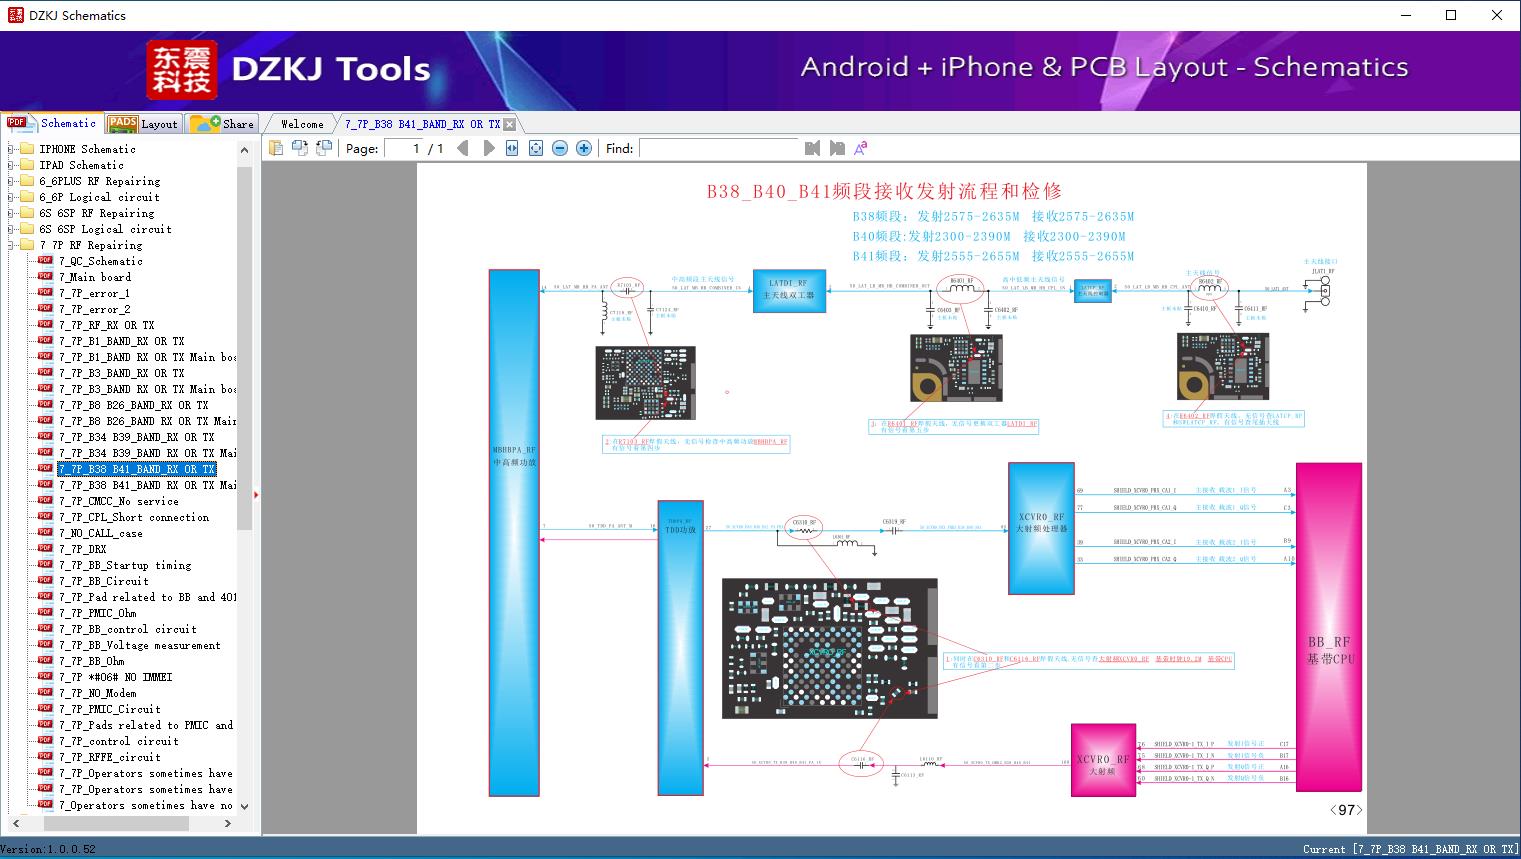Click the folder icon of IPHONE Schematic
This screenshot has width=1521, height=859.
click(x=27, y=149)
